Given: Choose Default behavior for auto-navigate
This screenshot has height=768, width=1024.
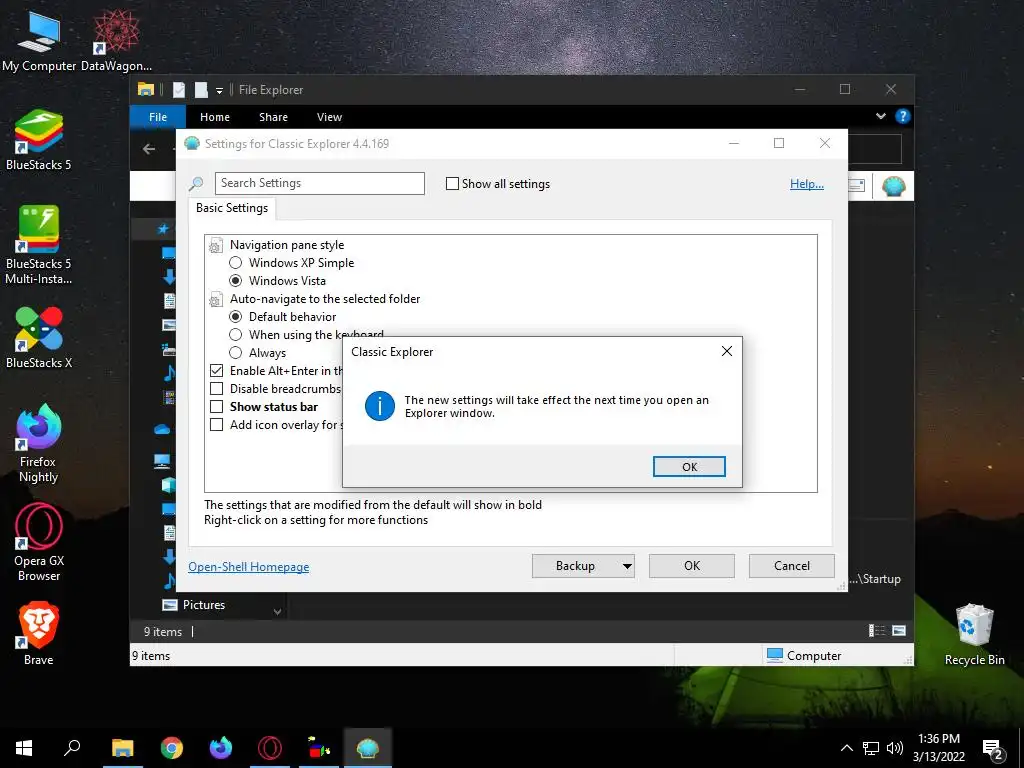Looking at the screenshot, I should point(236,317).
